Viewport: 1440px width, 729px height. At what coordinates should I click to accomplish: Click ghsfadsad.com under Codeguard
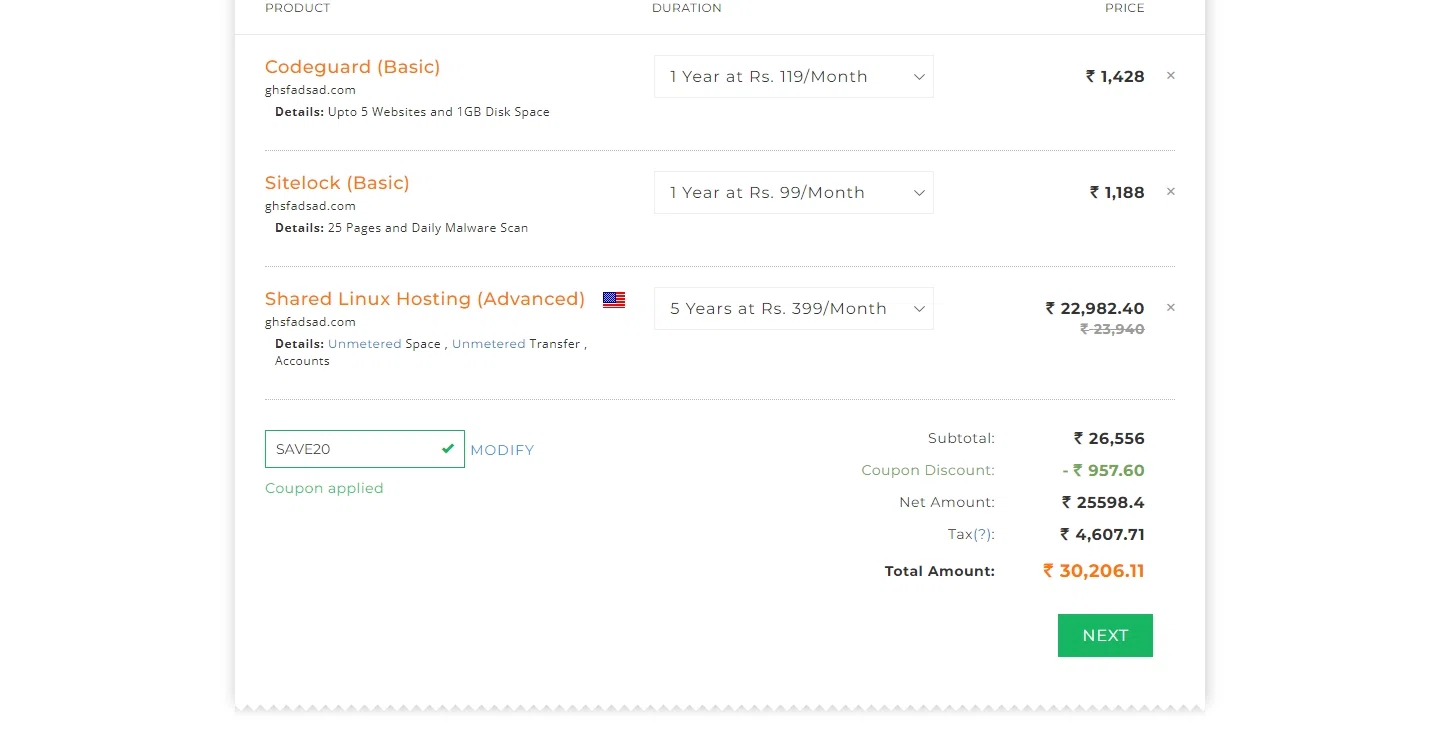point(310,90)
